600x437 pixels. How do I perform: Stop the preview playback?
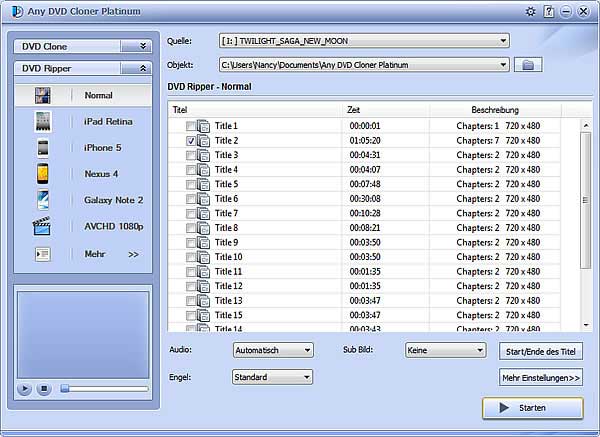click(x=44, y=389)
